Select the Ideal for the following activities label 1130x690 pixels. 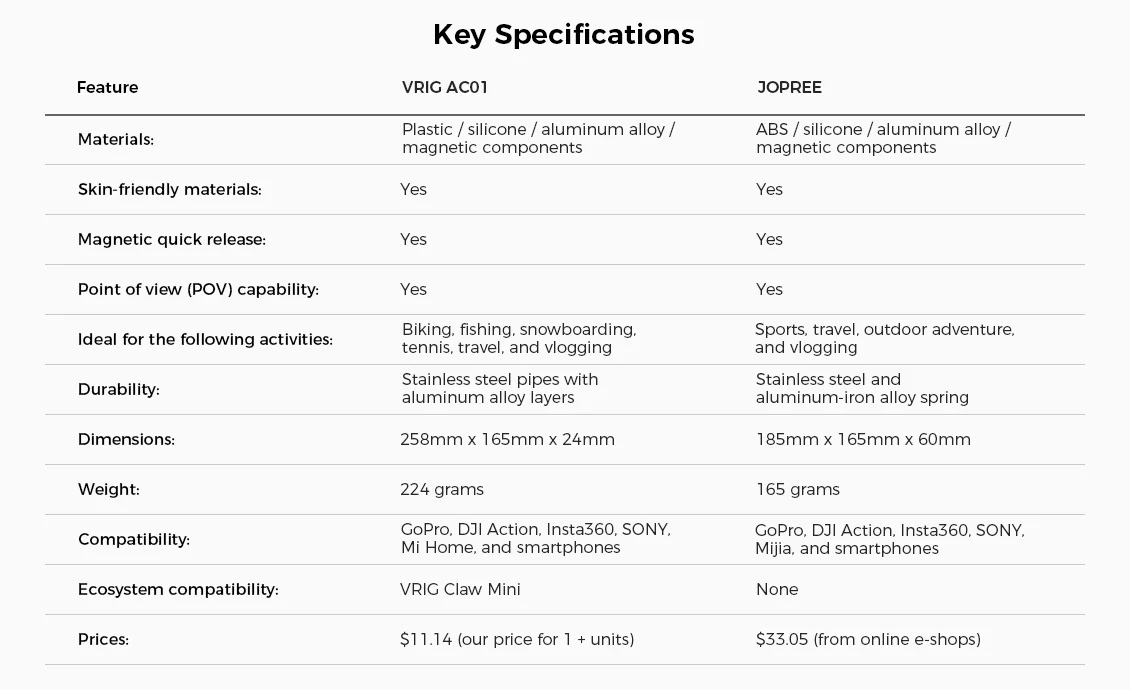[205, 340]
